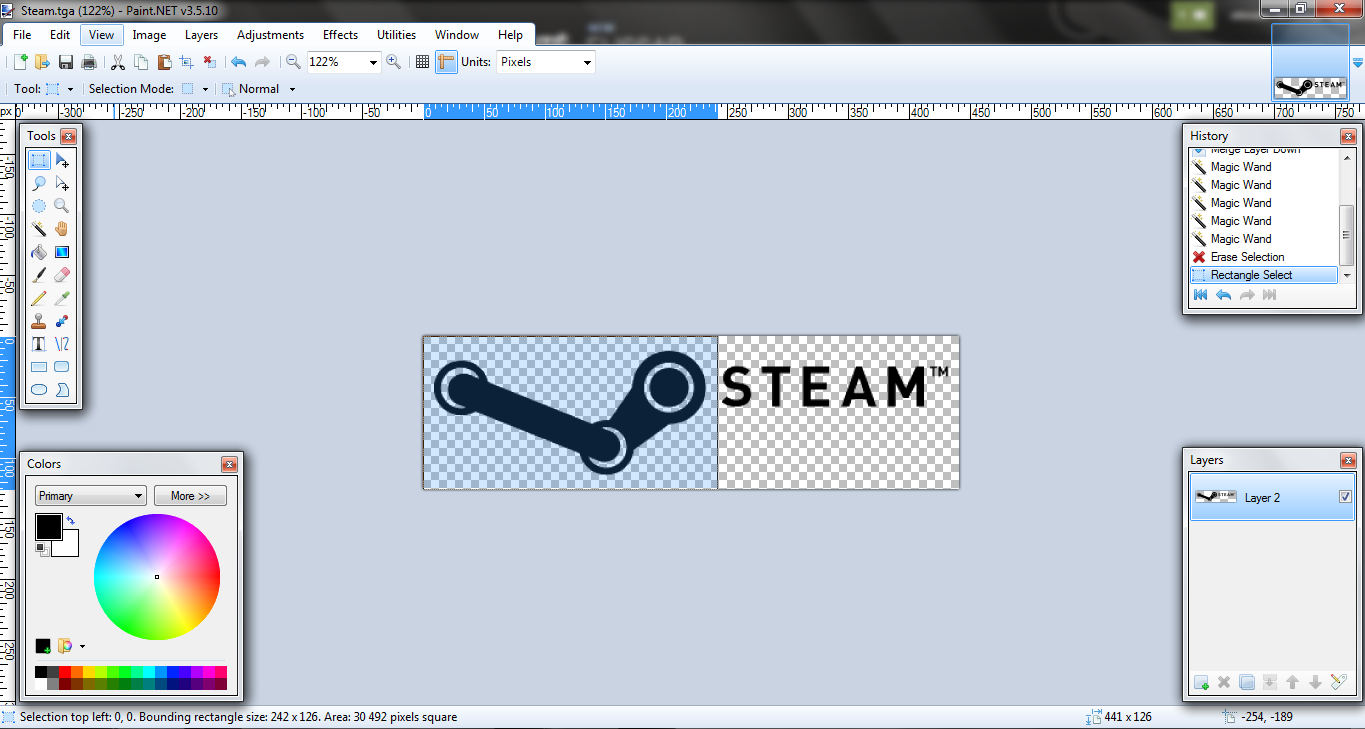Image resolution: width=1365 pixels, height=729 pixels.
Task: Click the Zoom Out magnifier icon
Action: point(293,62)
